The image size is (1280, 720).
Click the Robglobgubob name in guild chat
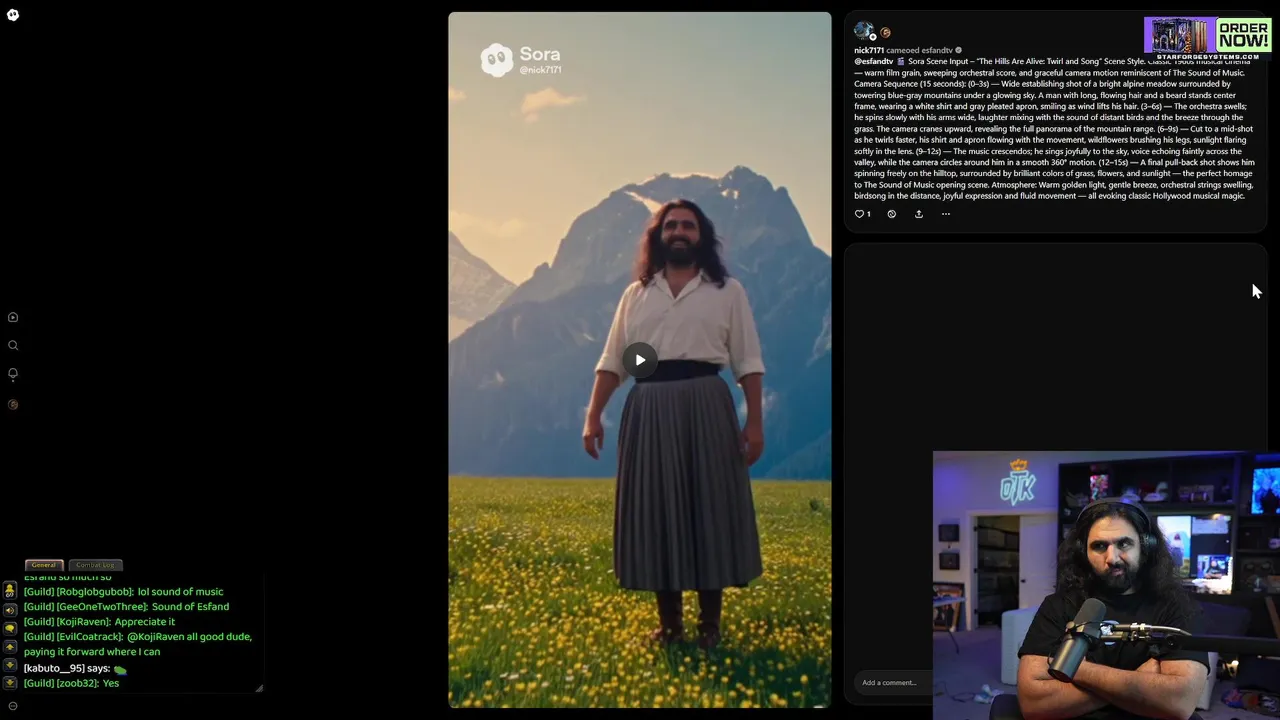click(x=94, y=592)
